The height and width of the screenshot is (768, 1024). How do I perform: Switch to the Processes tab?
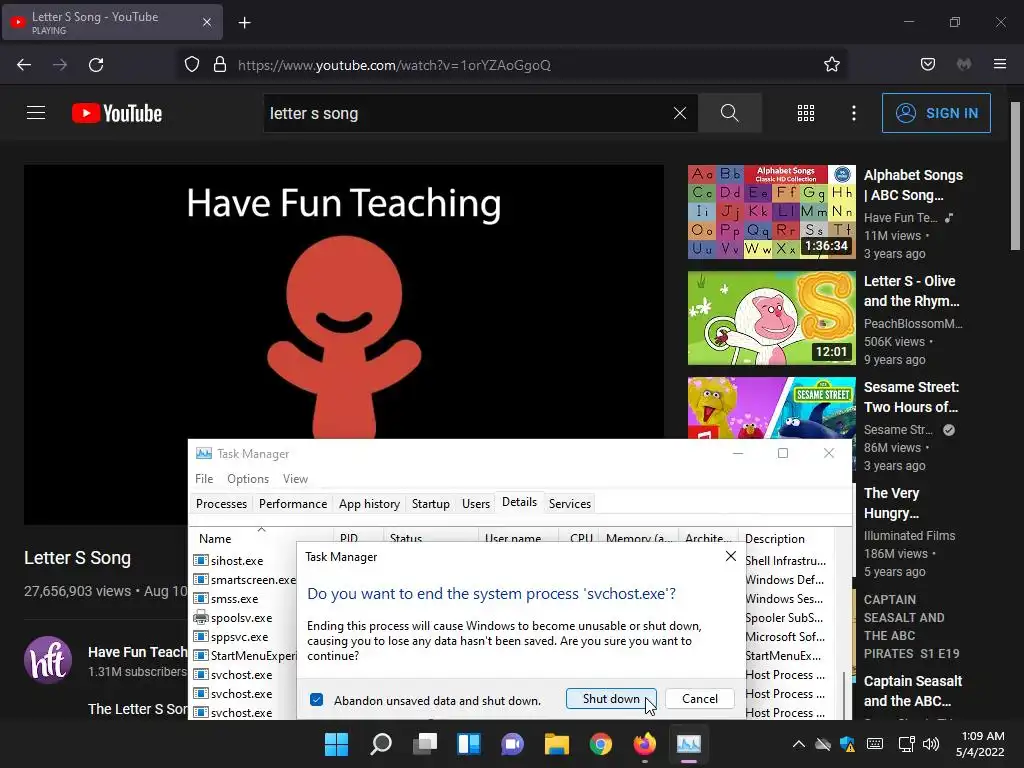[x=221, y=504]
